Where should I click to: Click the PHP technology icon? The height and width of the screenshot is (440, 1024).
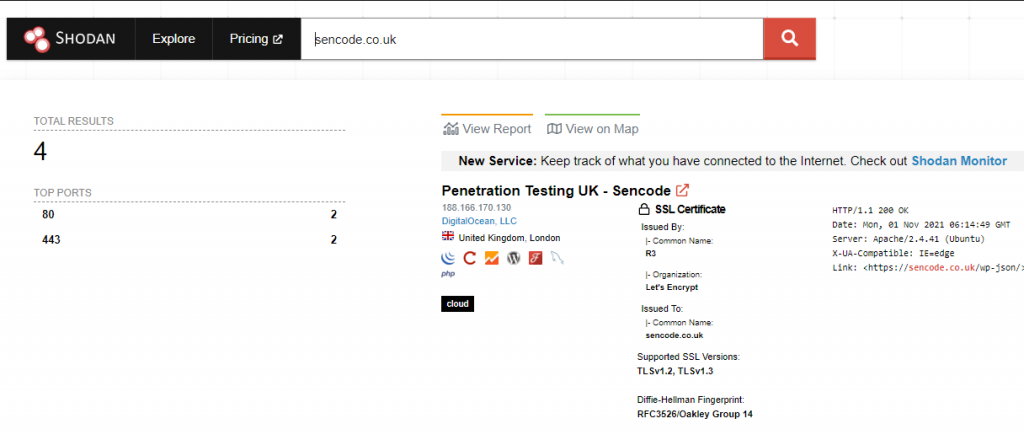pyautogui.click(x=448, y=274)
